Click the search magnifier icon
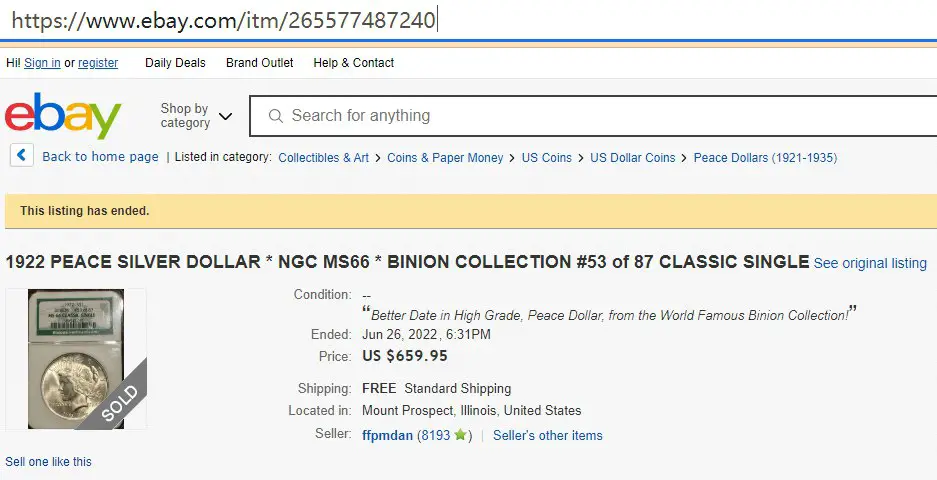 pos(275,116)
